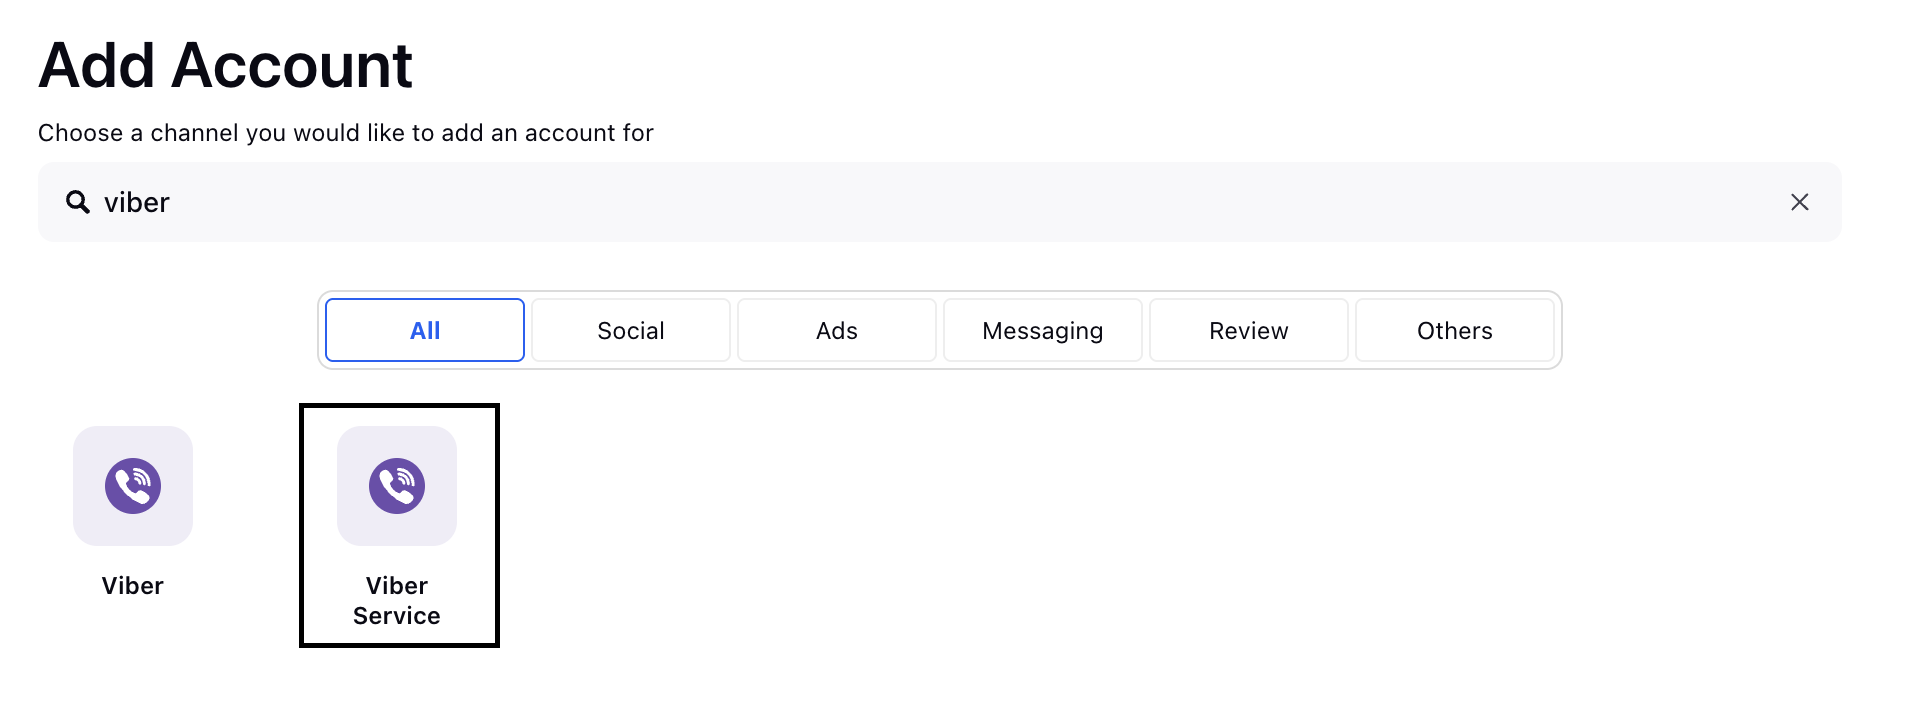Select the Viber Service label text
Screen dimensions: 1914x712
(397, 601)
